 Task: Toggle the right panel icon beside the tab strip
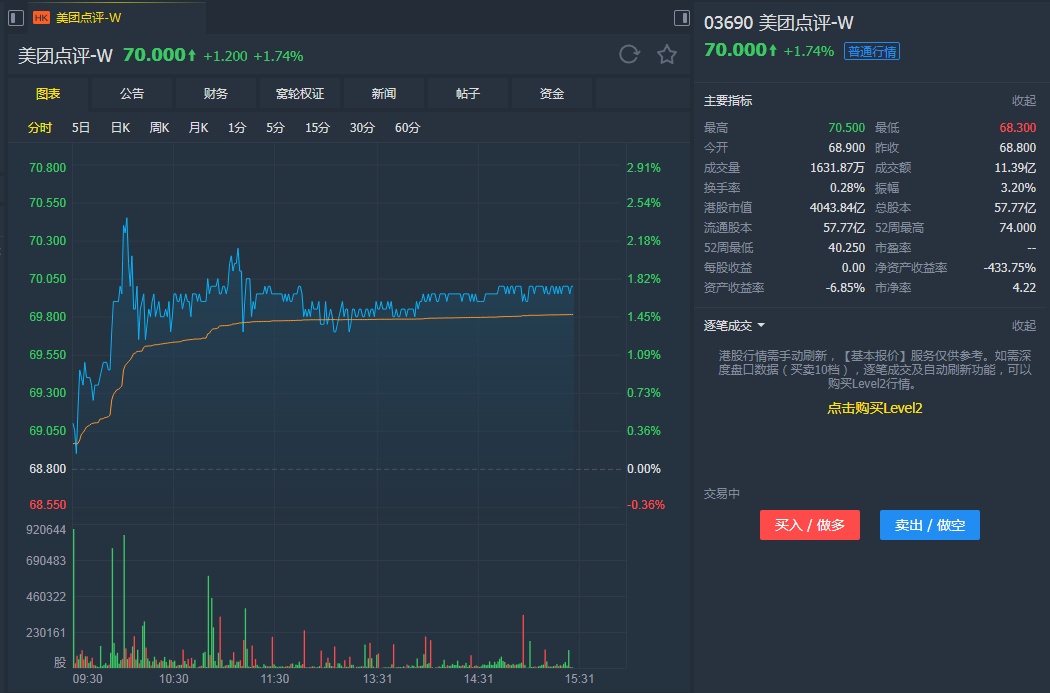(x=682, y=18)
